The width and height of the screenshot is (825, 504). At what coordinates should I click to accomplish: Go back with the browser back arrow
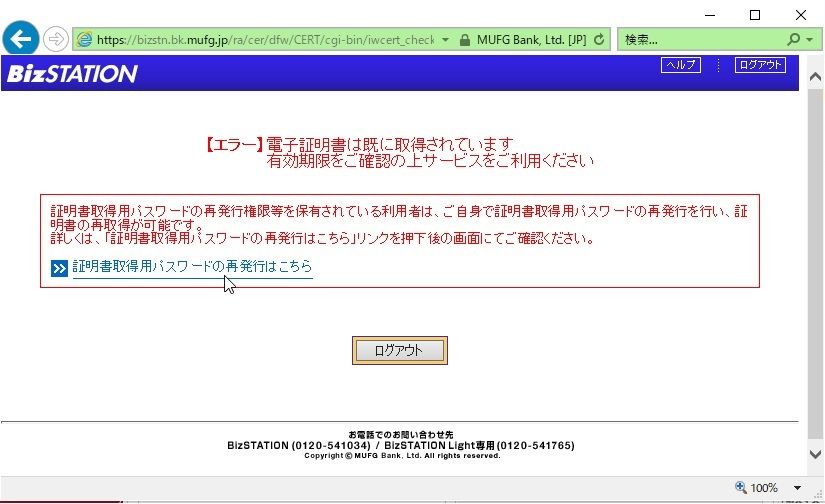pyautogui.click(x=21, y=38)
